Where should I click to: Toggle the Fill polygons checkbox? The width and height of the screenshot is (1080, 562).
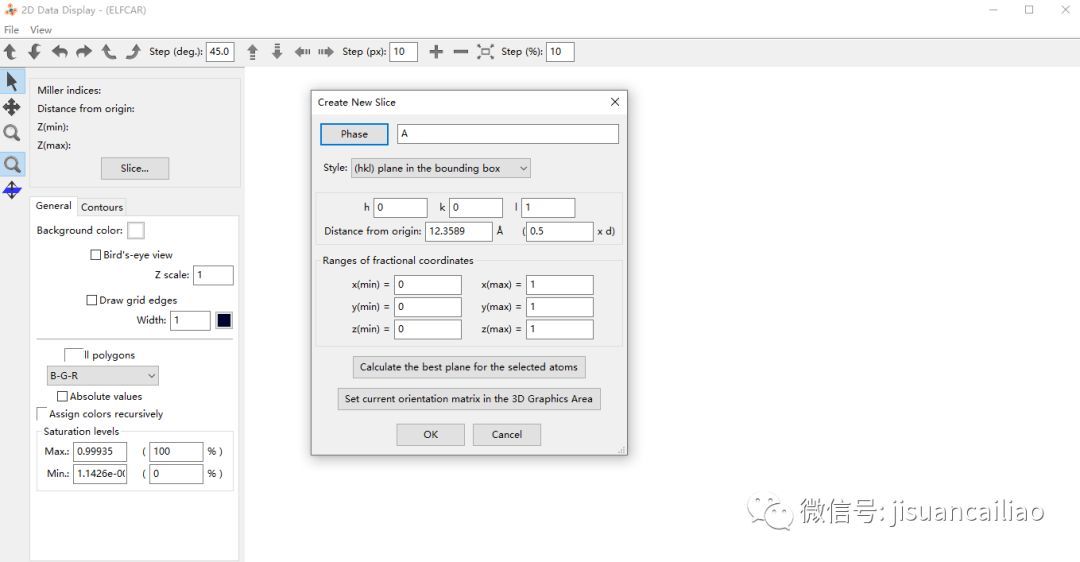click(x=73, y=355)
